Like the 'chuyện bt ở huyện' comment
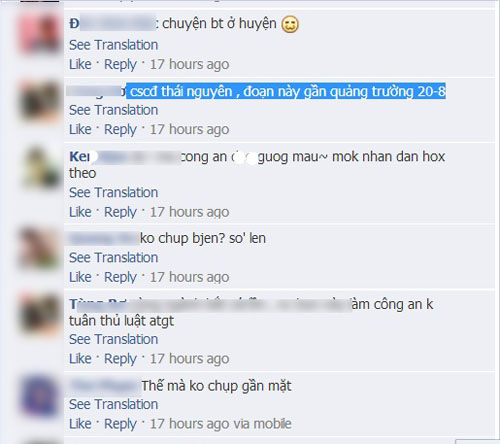Image resolution: width=500 pixels, height=444 pixels. 80,64
